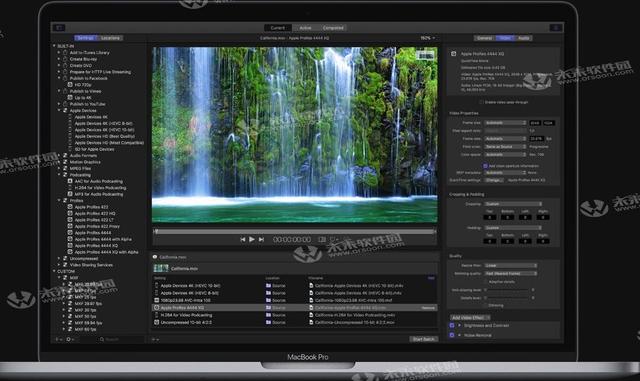Expand Add to iTunes Library
Screen dimensions: 640x381
[59, 53]
